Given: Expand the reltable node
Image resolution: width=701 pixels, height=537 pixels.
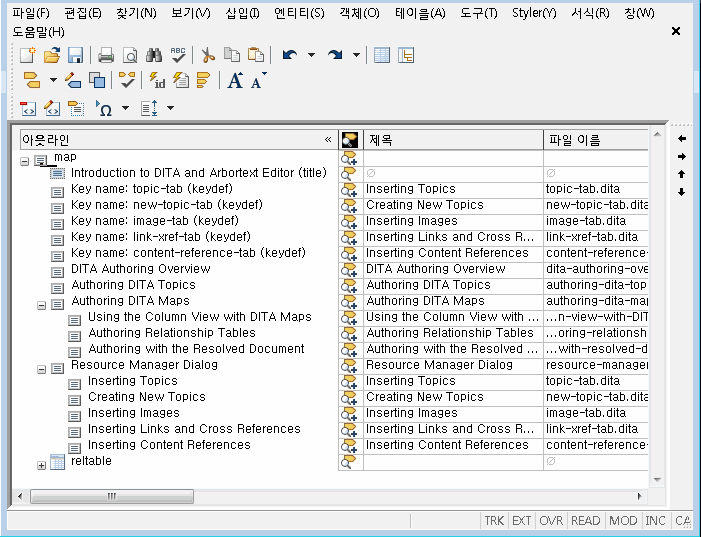Looking at the screenshot, I should click(x=42, y=465).
